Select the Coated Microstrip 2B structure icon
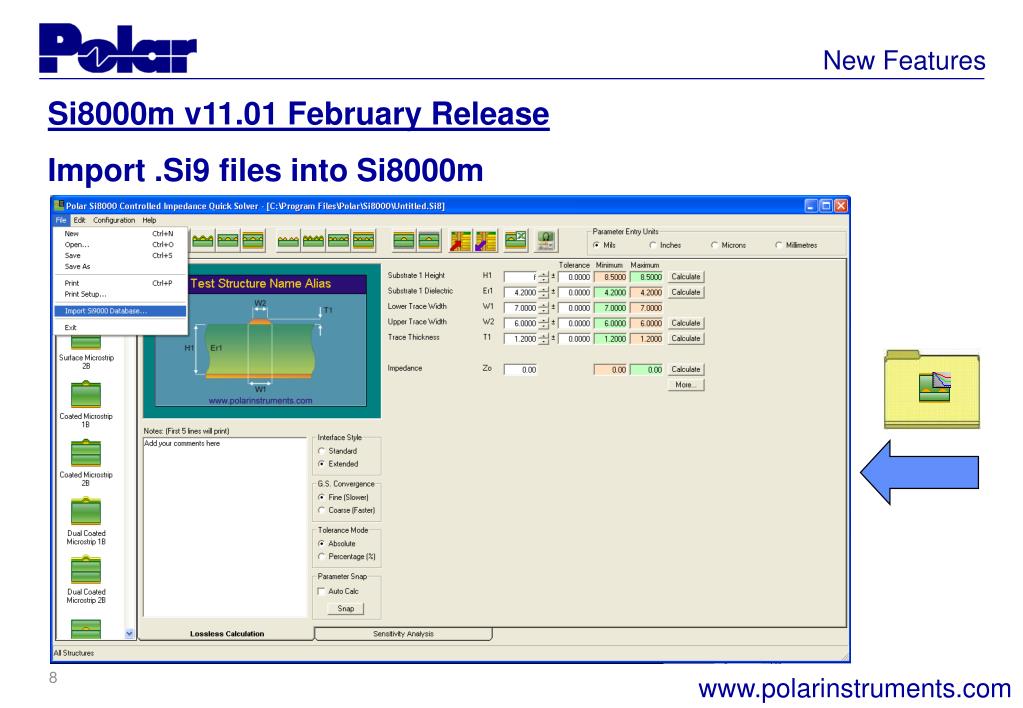This screenshot has height=708, width=1023. click(x=85, y=452)
